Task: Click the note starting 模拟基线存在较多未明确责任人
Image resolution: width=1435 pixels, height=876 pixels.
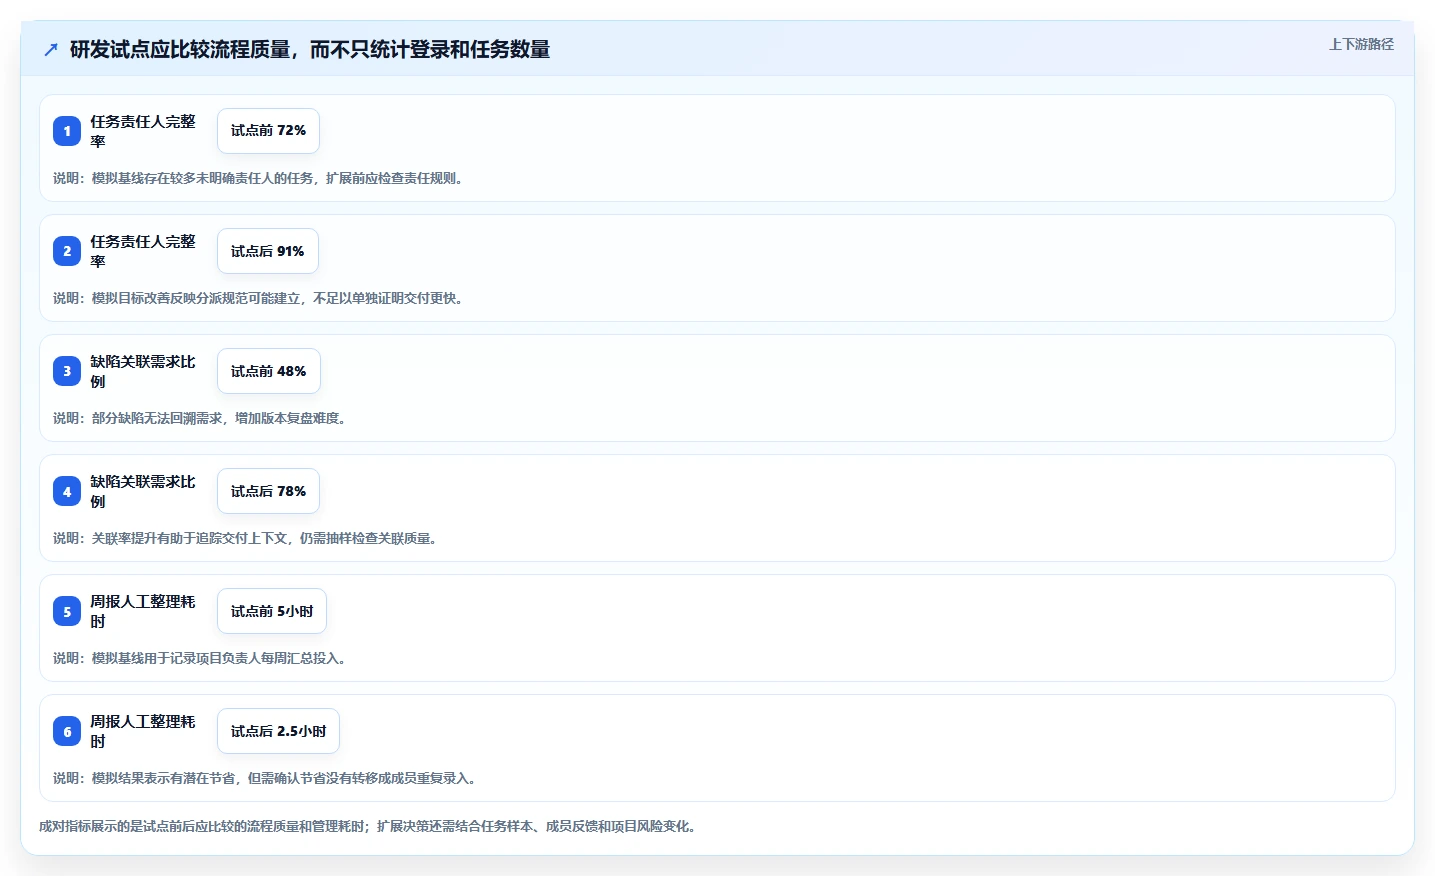Action: click(260, 178)
